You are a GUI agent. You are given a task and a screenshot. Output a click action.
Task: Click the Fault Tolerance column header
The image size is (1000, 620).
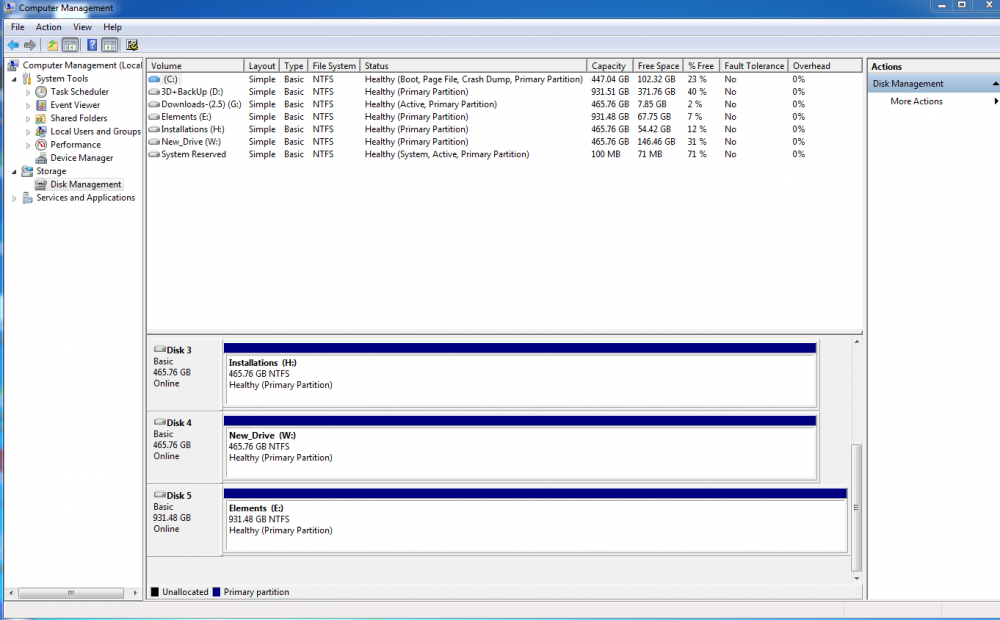(x=754, y=66)
